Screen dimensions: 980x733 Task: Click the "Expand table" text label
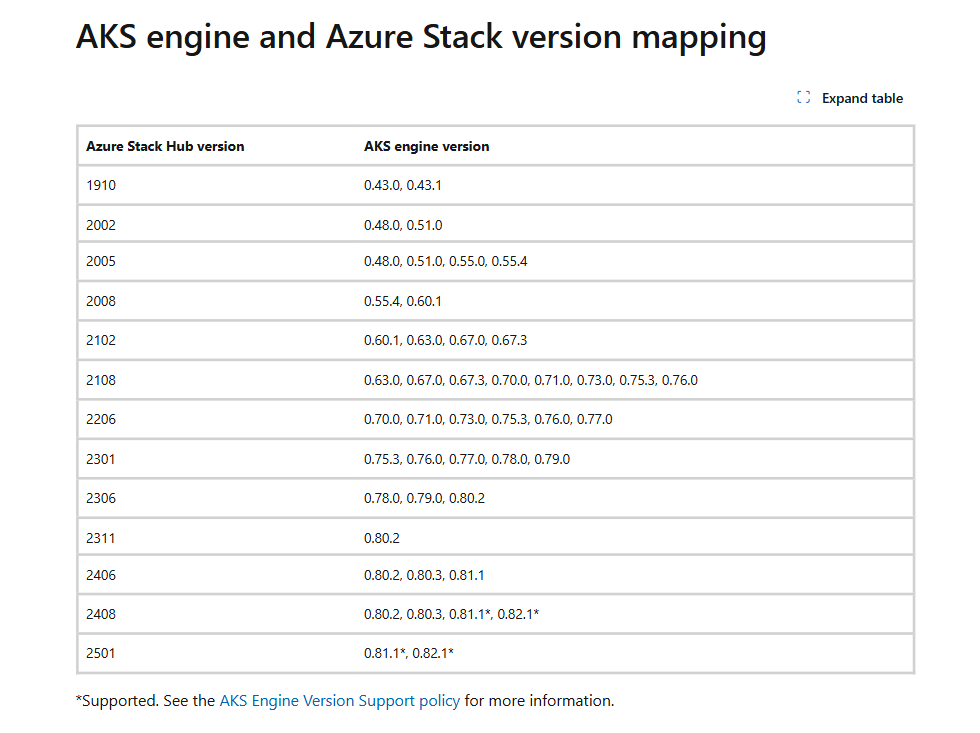point(862,98)
